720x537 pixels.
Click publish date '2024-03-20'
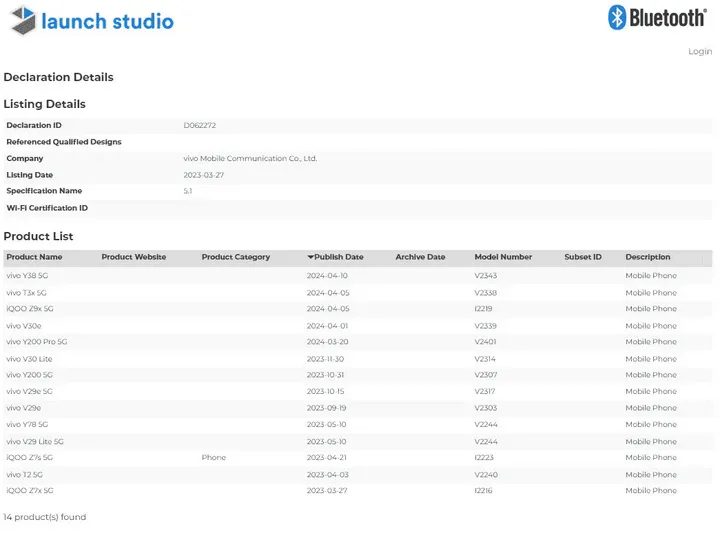(327, 342)
